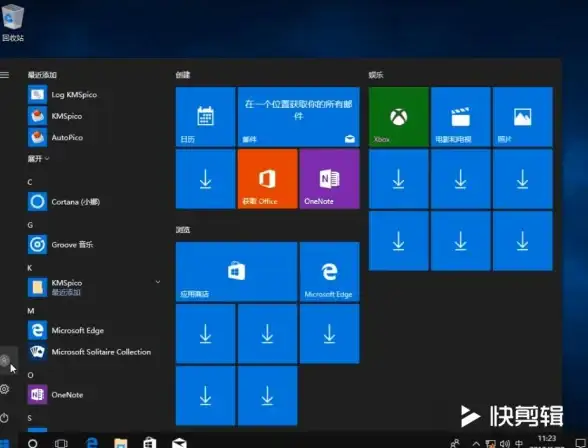This screenshot has height=448, width=588.
Task: Toggle the 中 input method indicator
Action: pyautogui.click(x=519, y=444)
